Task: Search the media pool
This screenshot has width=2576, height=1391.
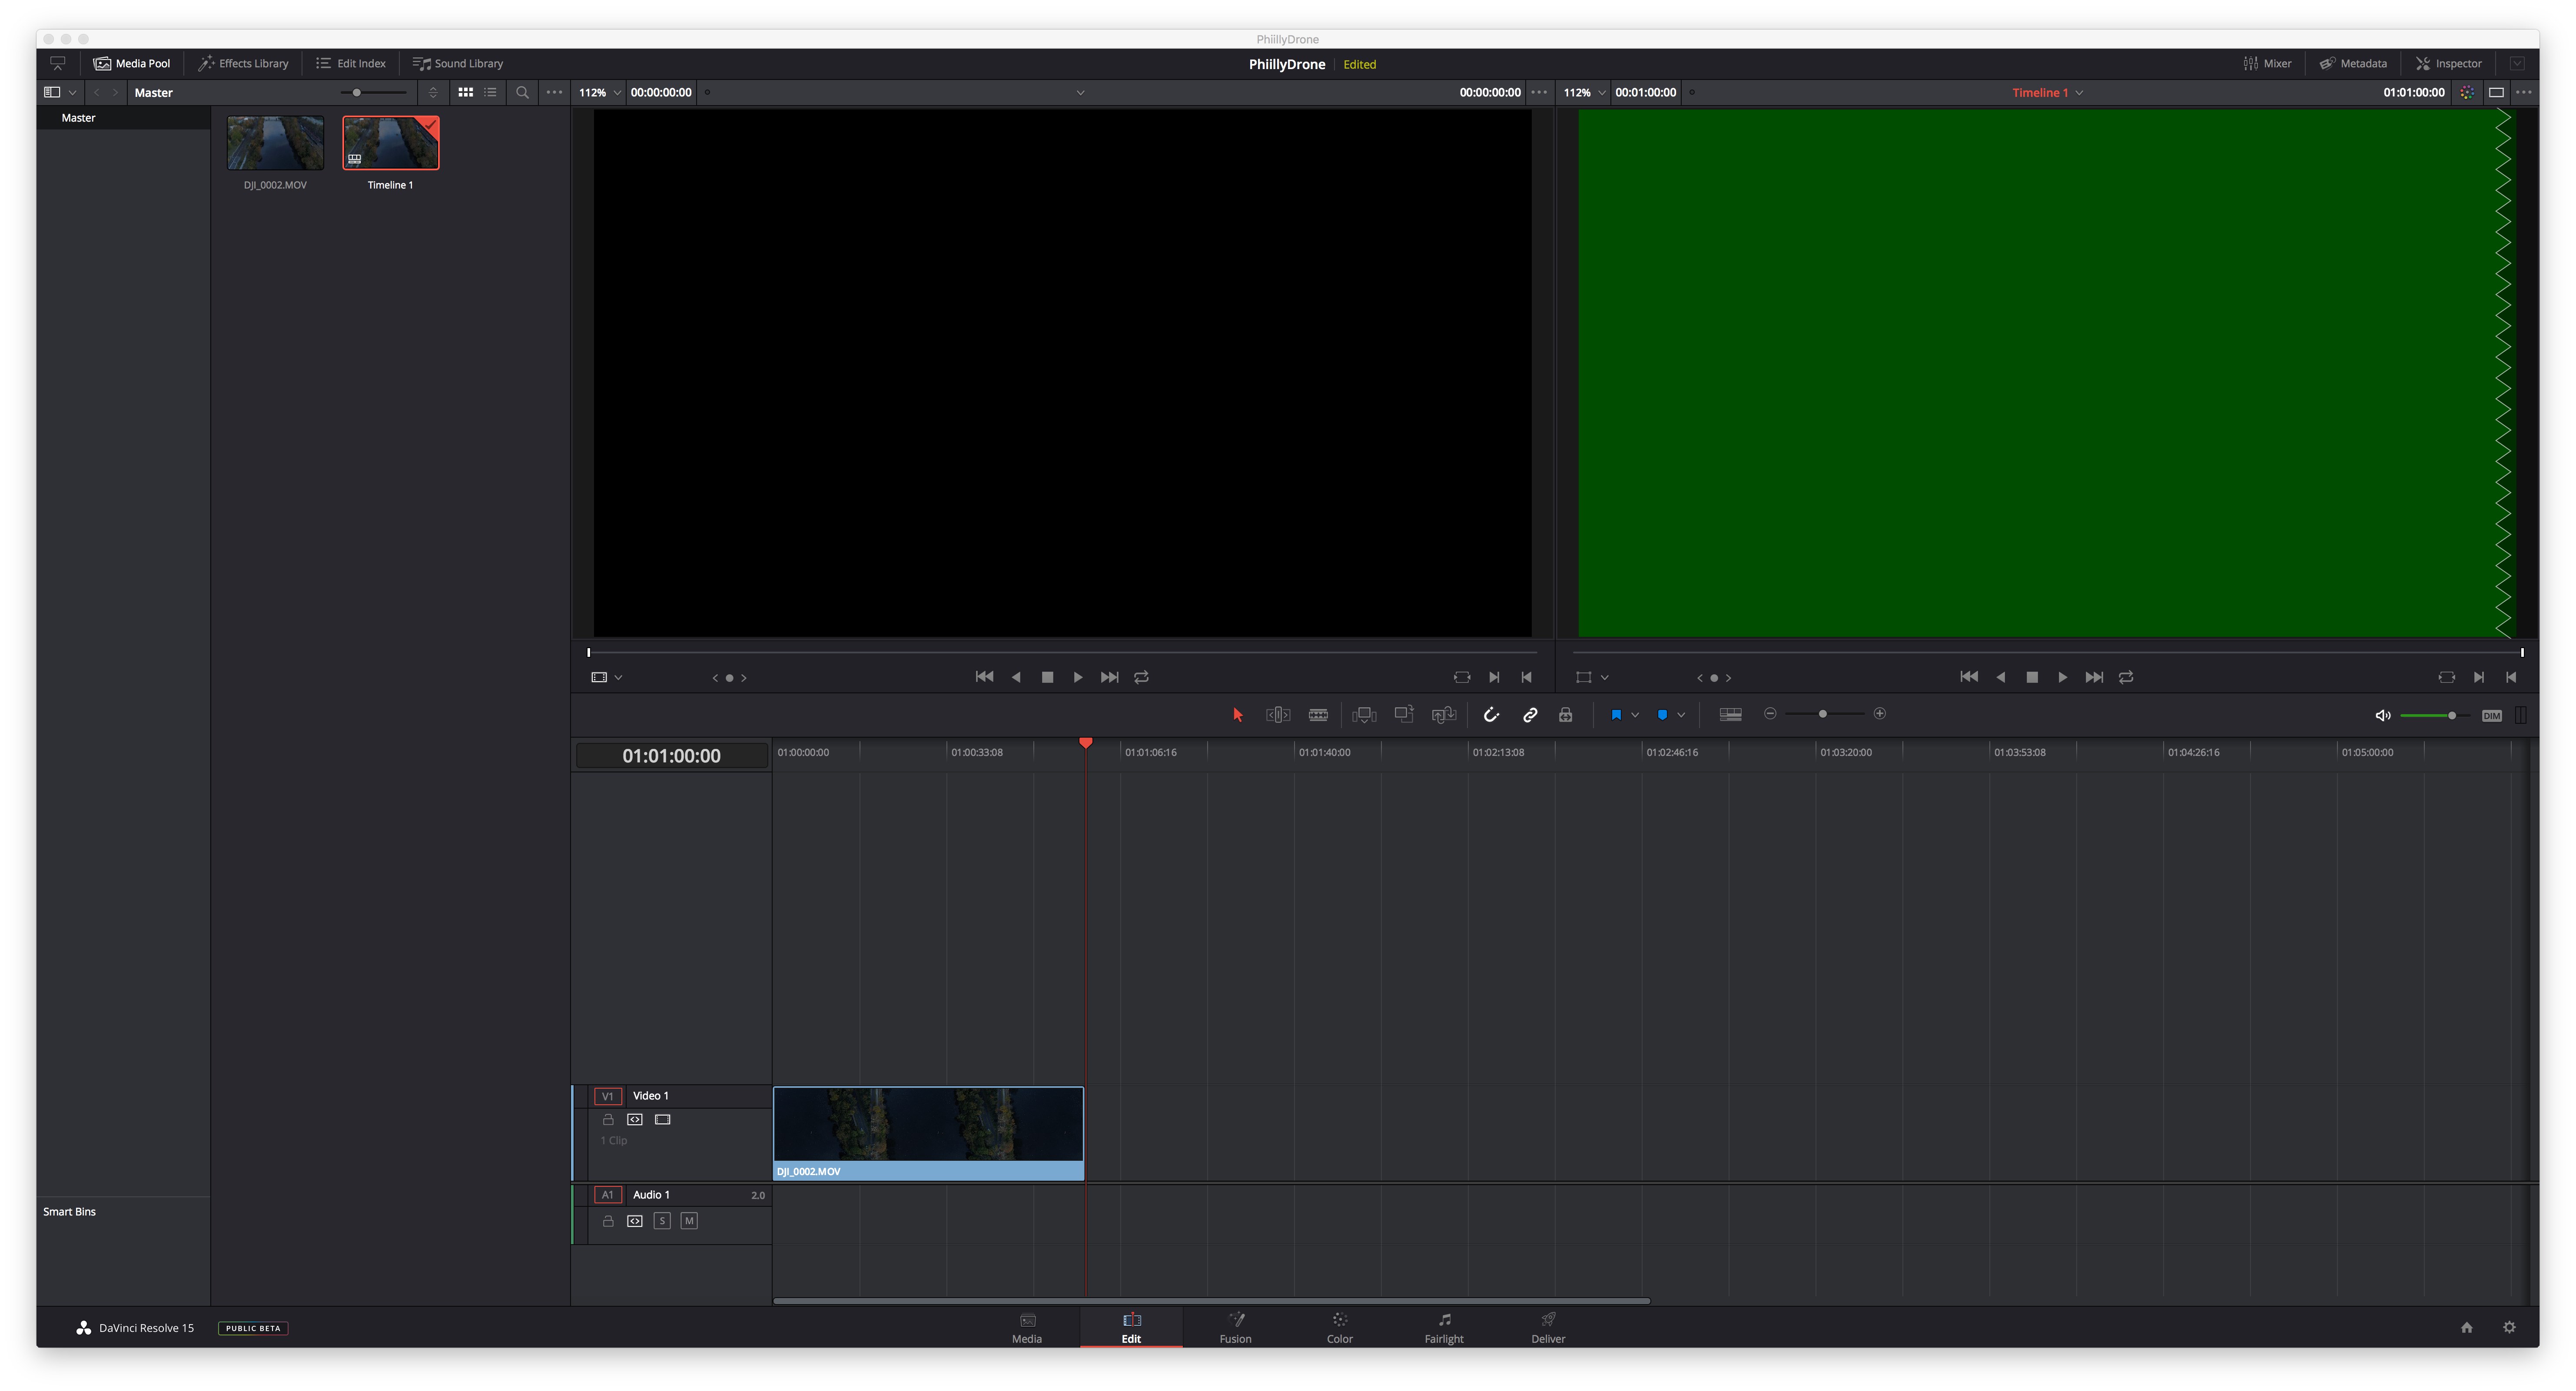Action: point(522,92)
